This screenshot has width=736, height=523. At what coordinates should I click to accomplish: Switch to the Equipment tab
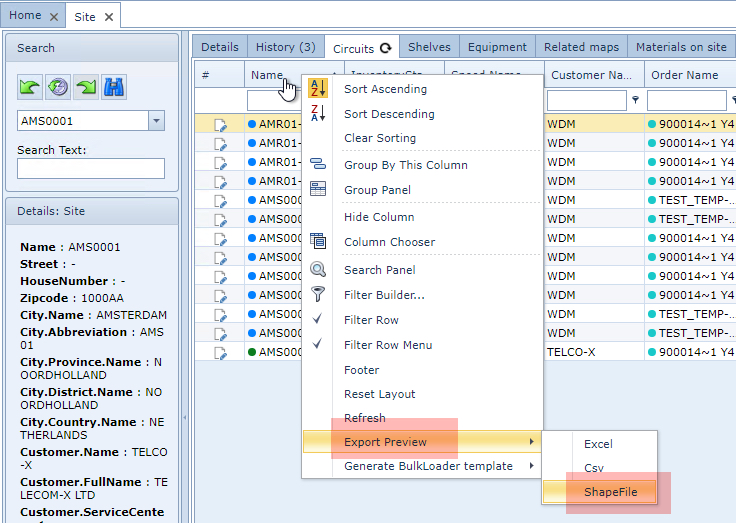(x=497, y=47)
